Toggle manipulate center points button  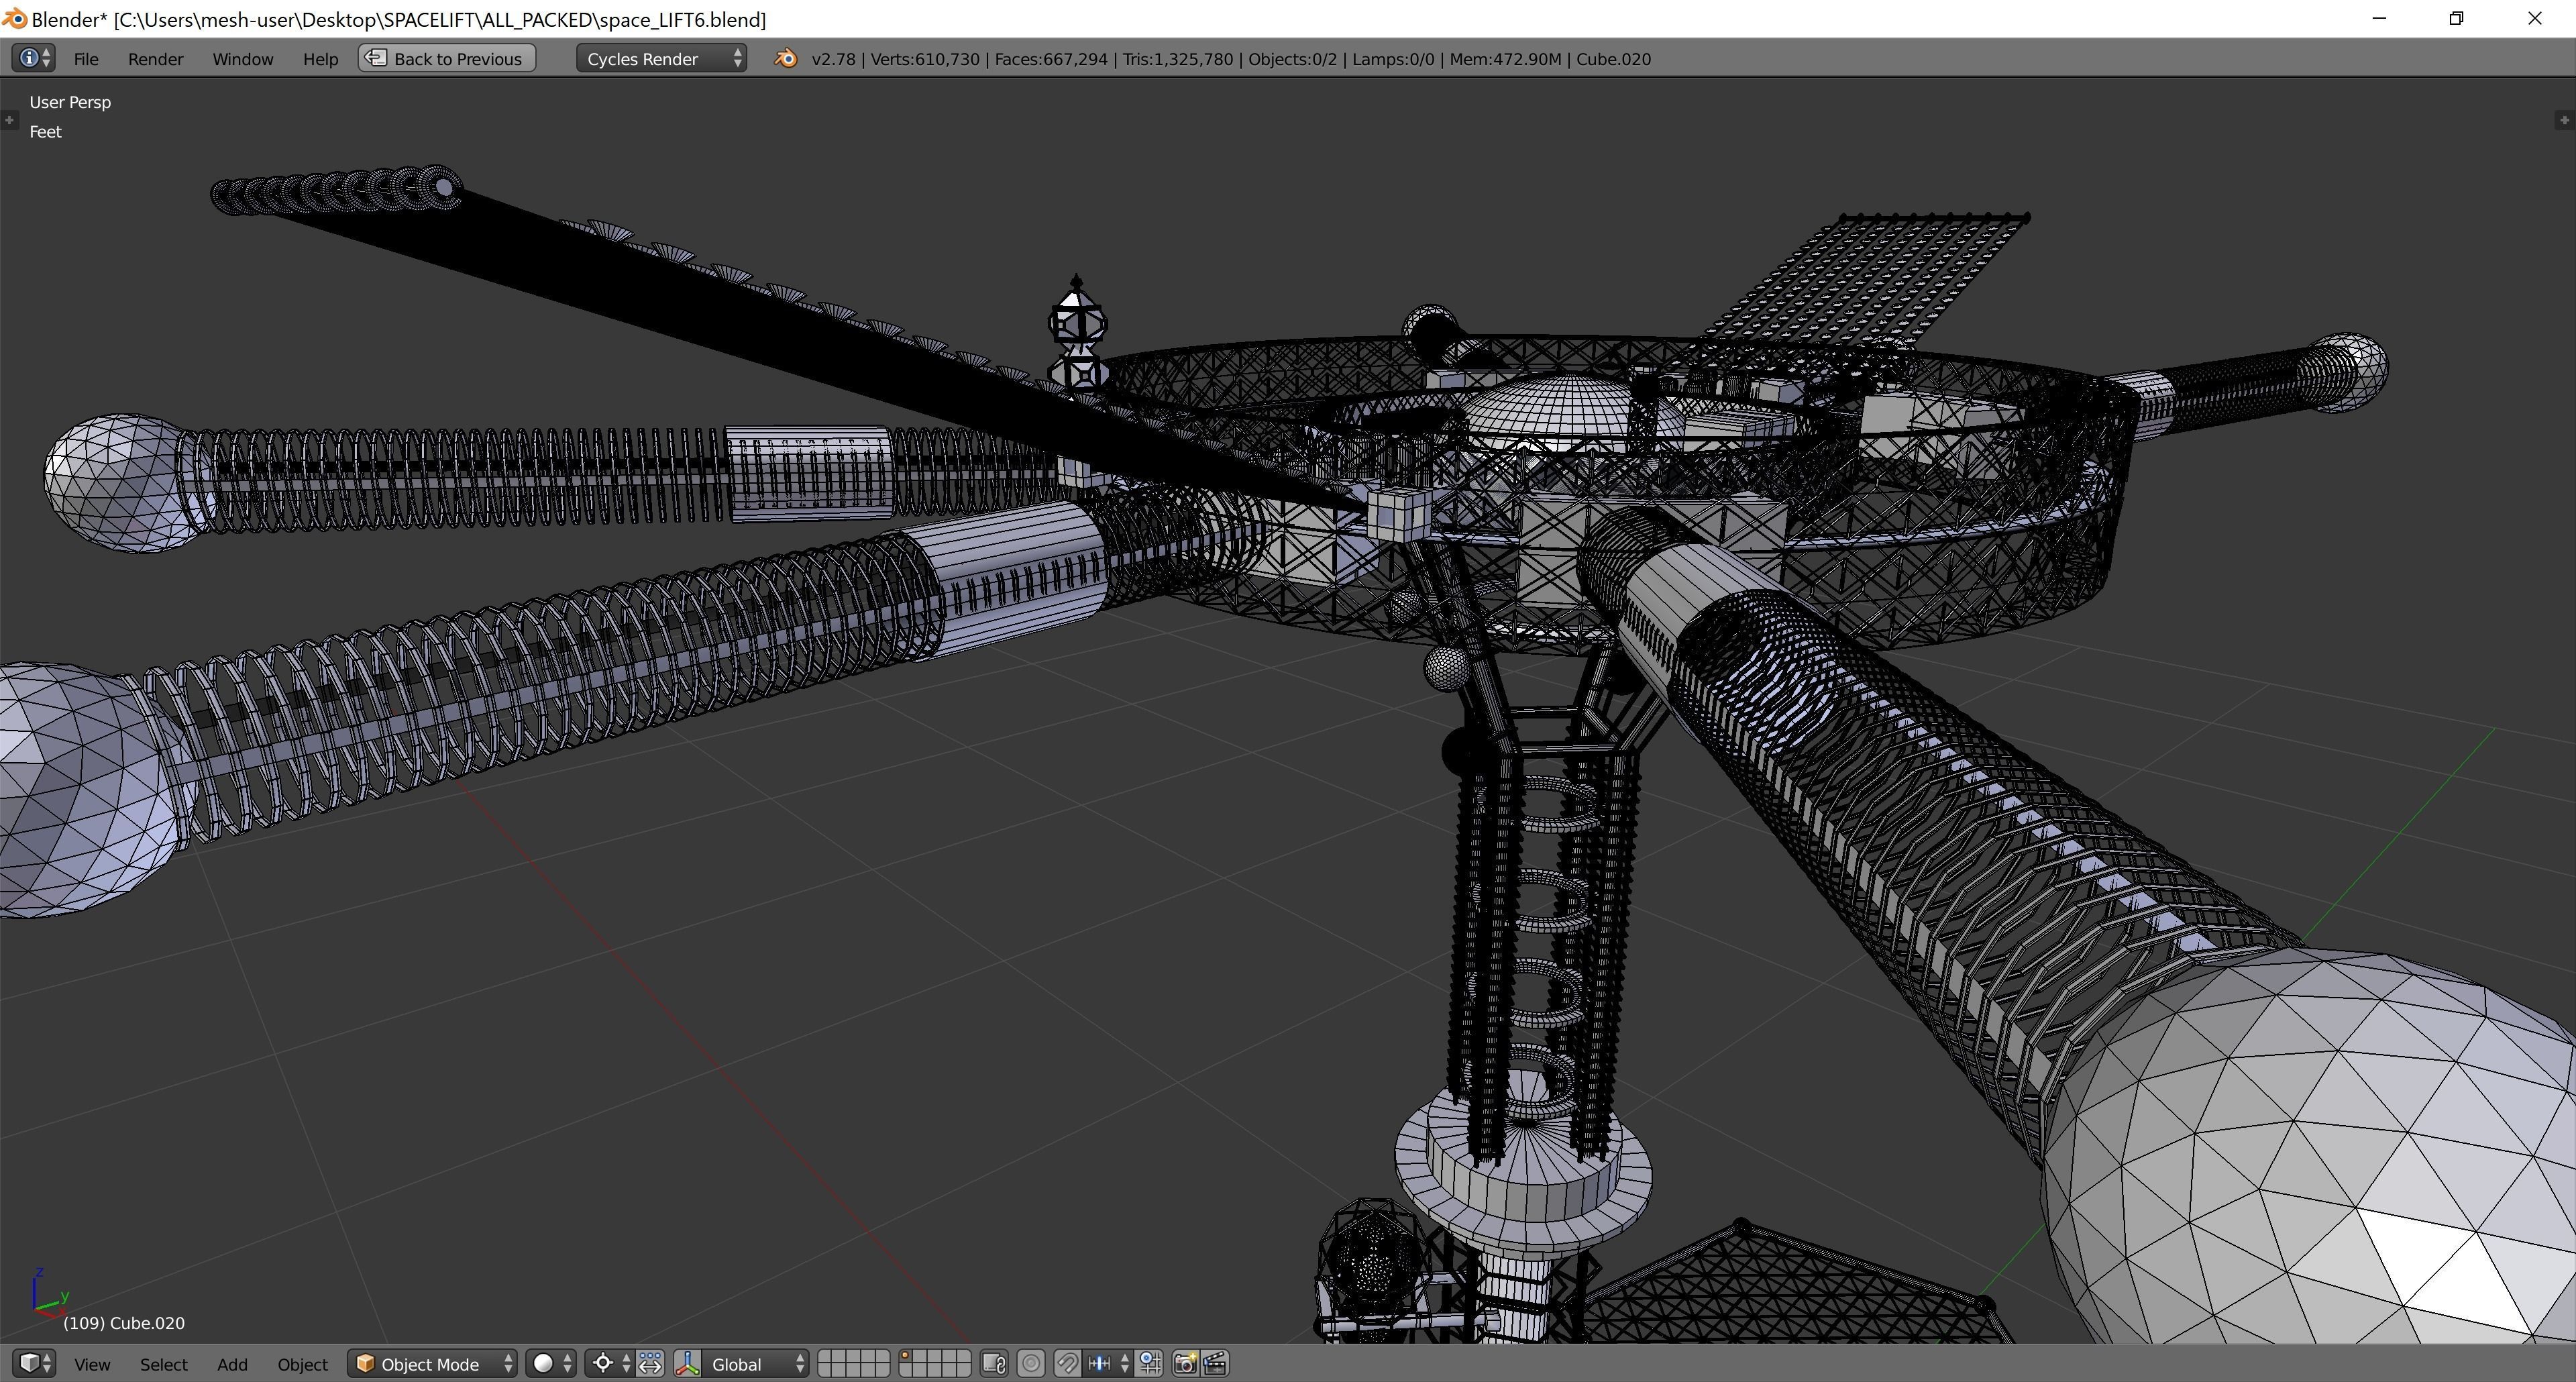650,1364
